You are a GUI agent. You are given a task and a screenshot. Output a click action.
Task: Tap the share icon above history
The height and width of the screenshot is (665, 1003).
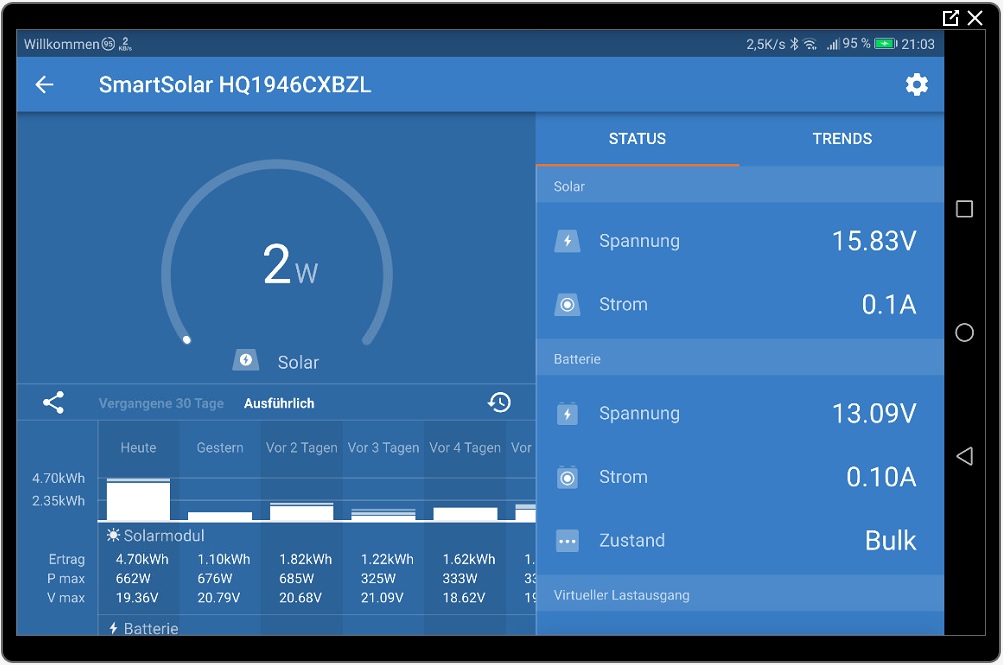coord(53,403)
